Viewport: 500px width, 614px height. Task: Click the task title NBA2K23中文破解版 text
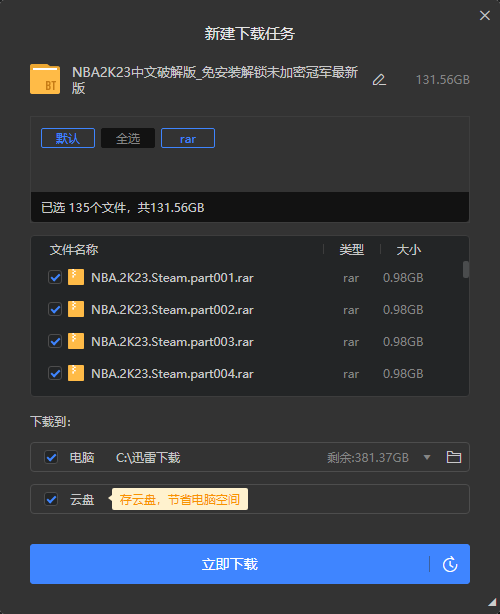click(x=215, y=80)
